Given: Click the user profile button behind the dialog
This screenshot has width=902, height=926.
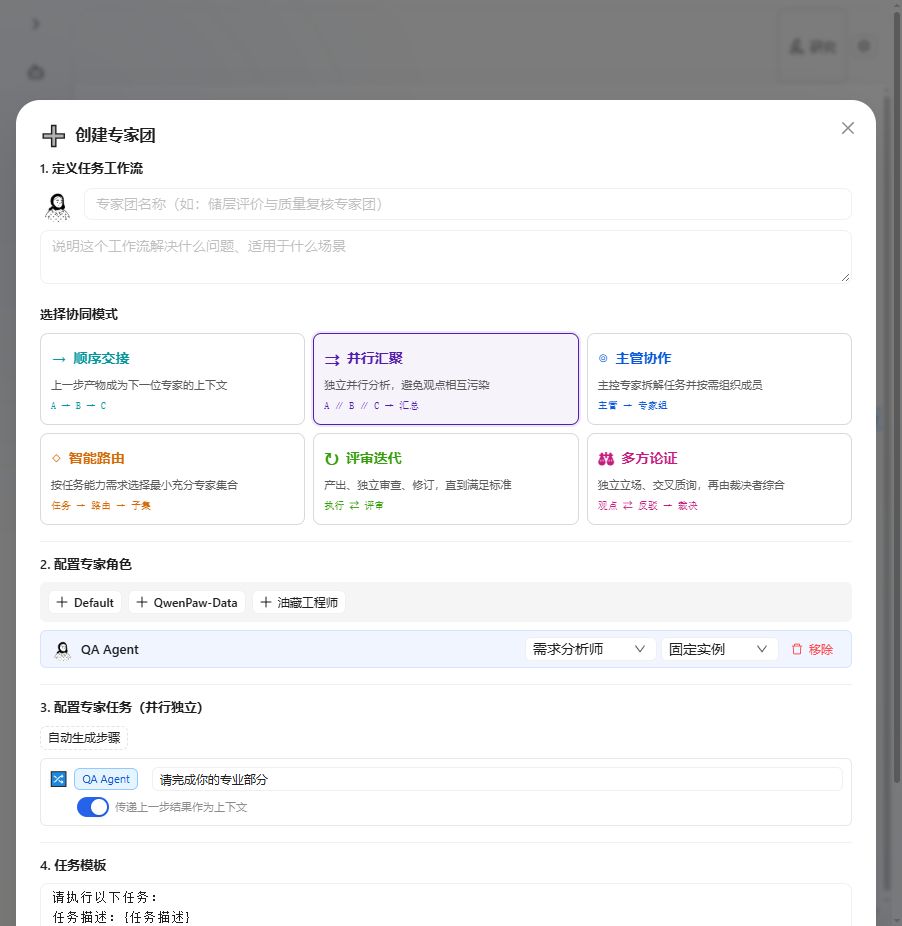Looking at the screenshot, I should click(x=812, y=46).
